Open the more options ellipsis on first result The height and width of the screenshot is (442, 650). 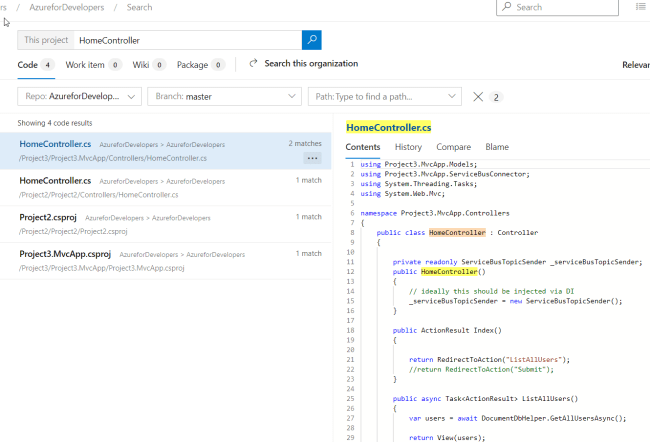pos(312,158)
